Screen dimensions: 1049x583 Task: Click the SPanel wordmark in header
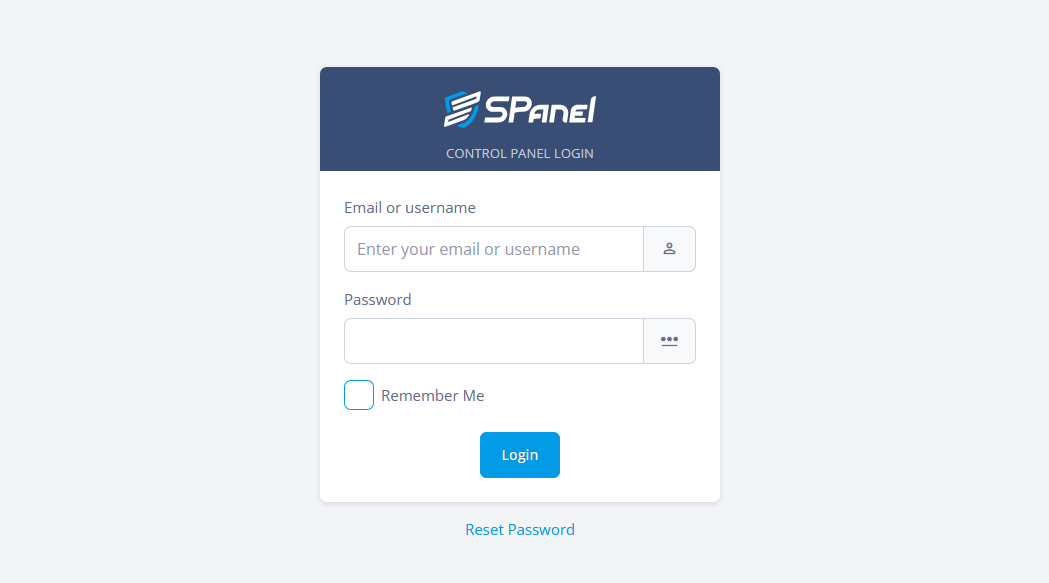click(540, 110)
